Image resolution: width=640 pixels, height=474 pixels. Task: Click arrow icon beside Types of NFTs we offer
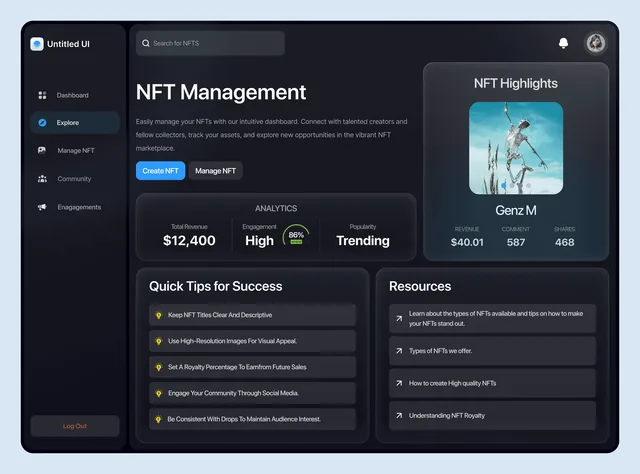[399, 351]
